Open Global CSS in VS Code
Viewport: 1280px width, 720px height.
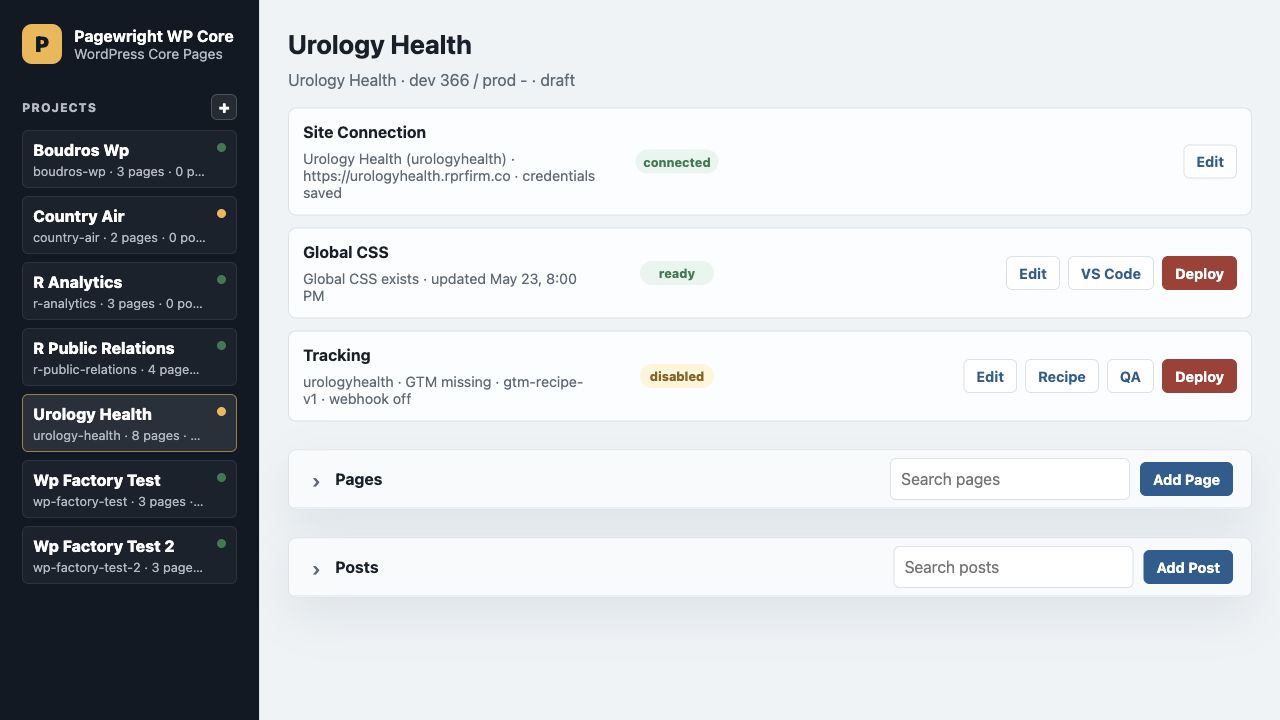pyautogui.click(x=1111, y=273)
